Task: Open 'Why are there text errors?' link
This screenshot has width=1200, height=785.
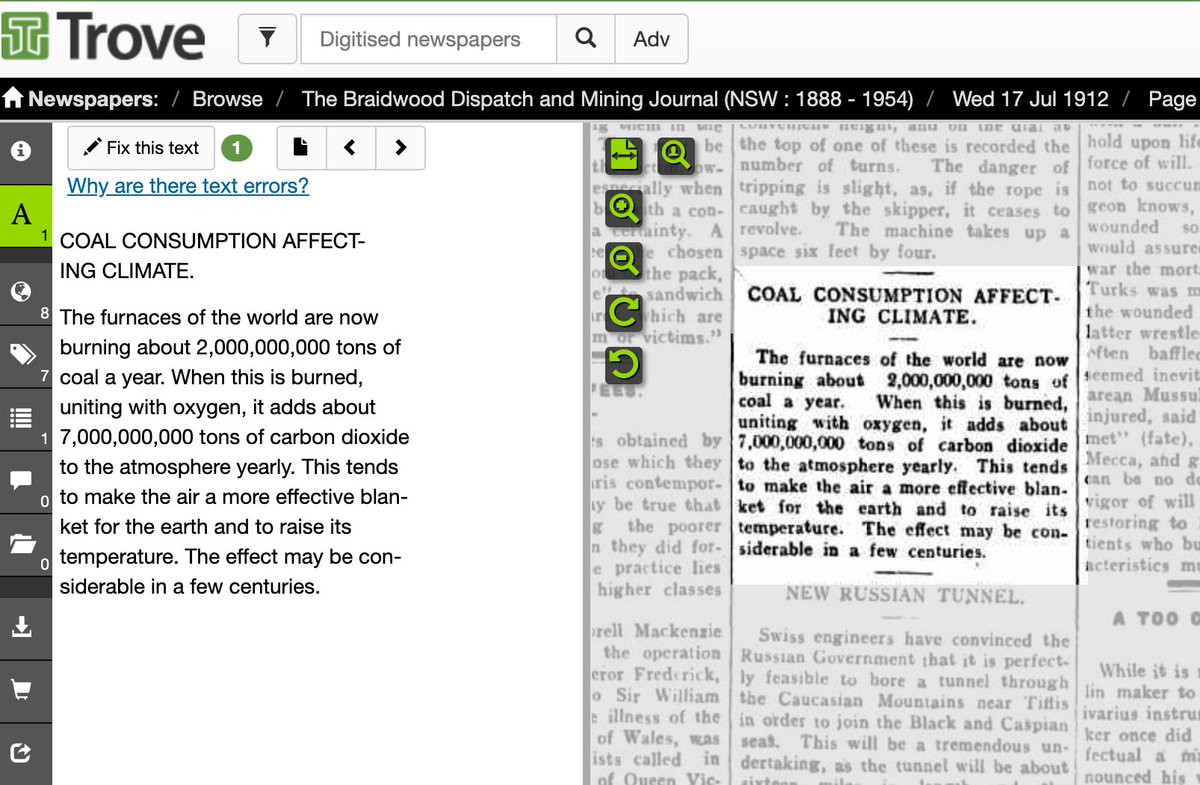Action: [x=188, y=186]
